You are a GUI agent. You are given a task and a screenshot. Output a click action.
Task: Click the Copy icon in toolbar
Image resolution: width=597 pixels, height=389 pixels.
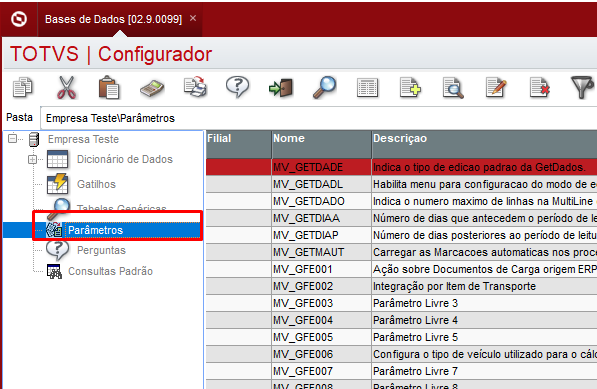(23, 87)
